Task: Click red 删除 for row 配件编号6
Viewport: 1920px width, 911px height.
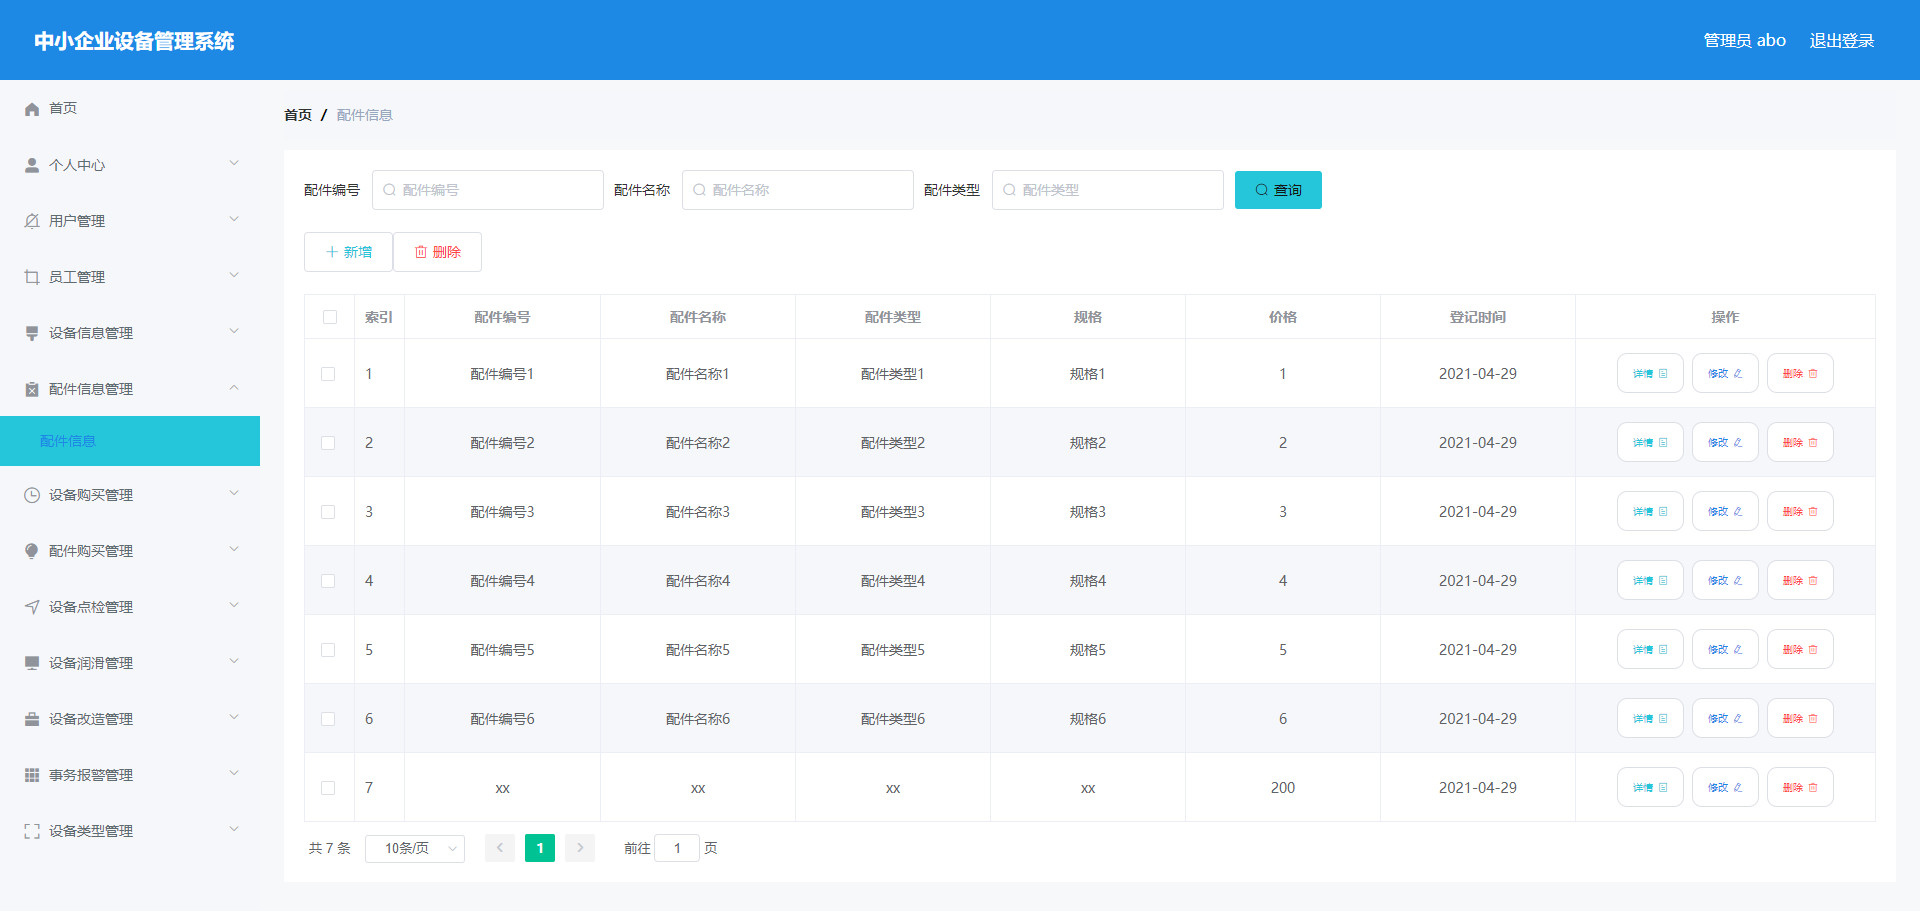Action: click(x=1800, y=718)
